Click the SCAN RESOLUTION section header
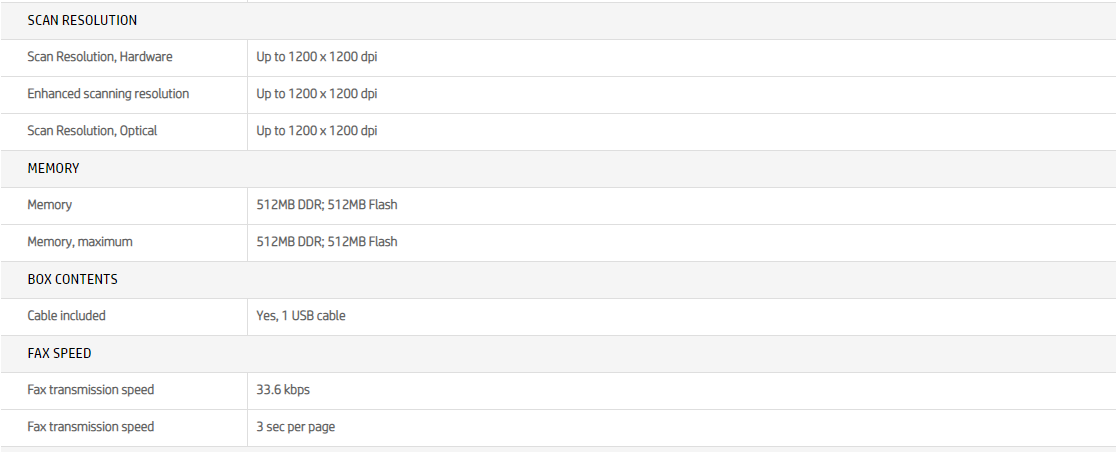Screen dimensions: 1116x452 pyautogui.click(x=82, y=20)
